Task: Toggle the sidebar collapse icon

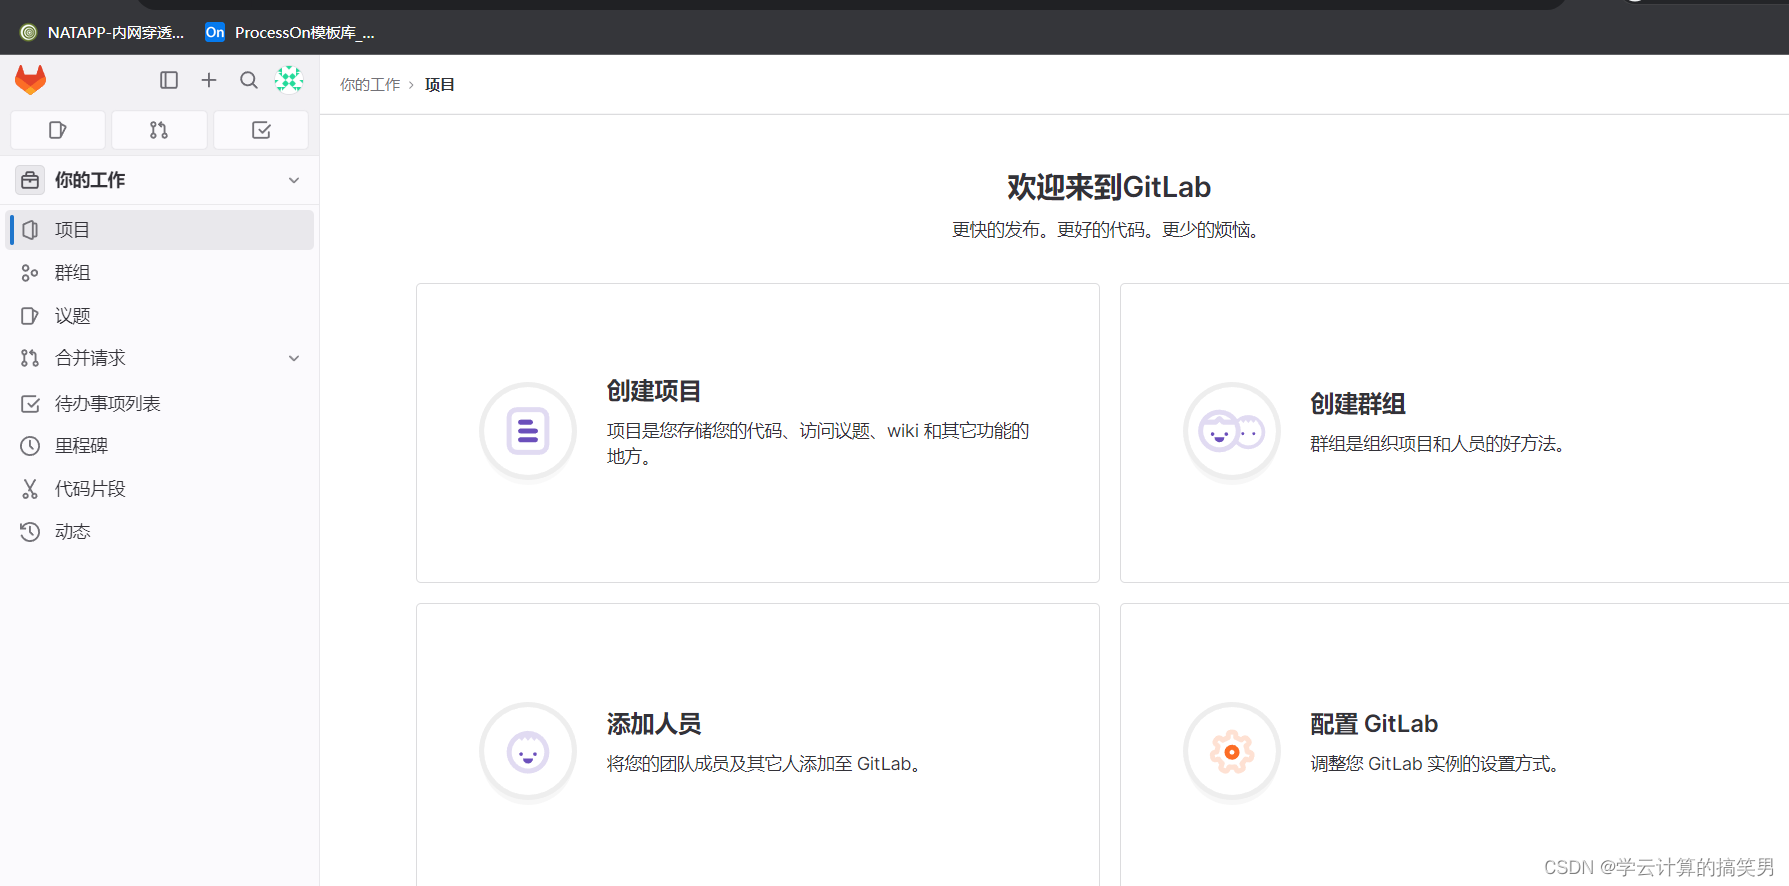Action: tap(169, 80)
